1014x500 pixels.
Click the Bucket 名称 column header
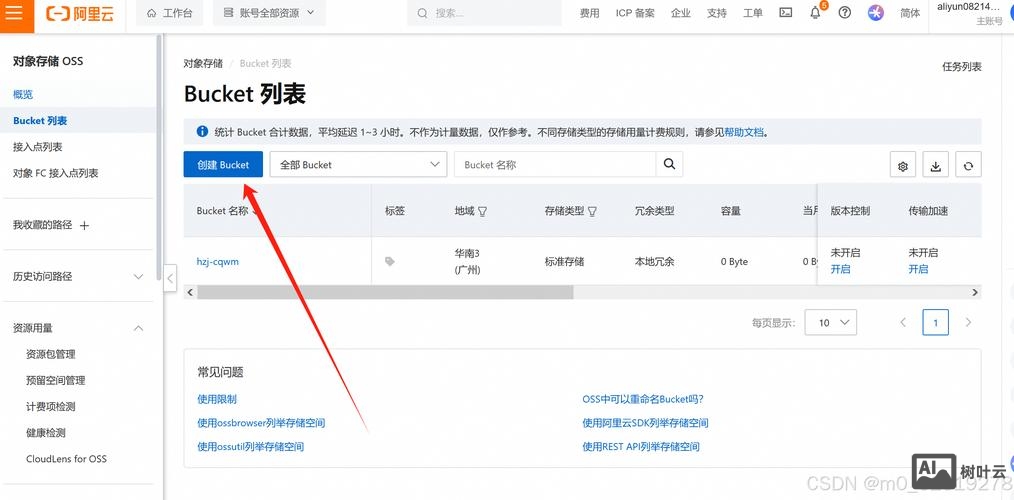point(222,211)
